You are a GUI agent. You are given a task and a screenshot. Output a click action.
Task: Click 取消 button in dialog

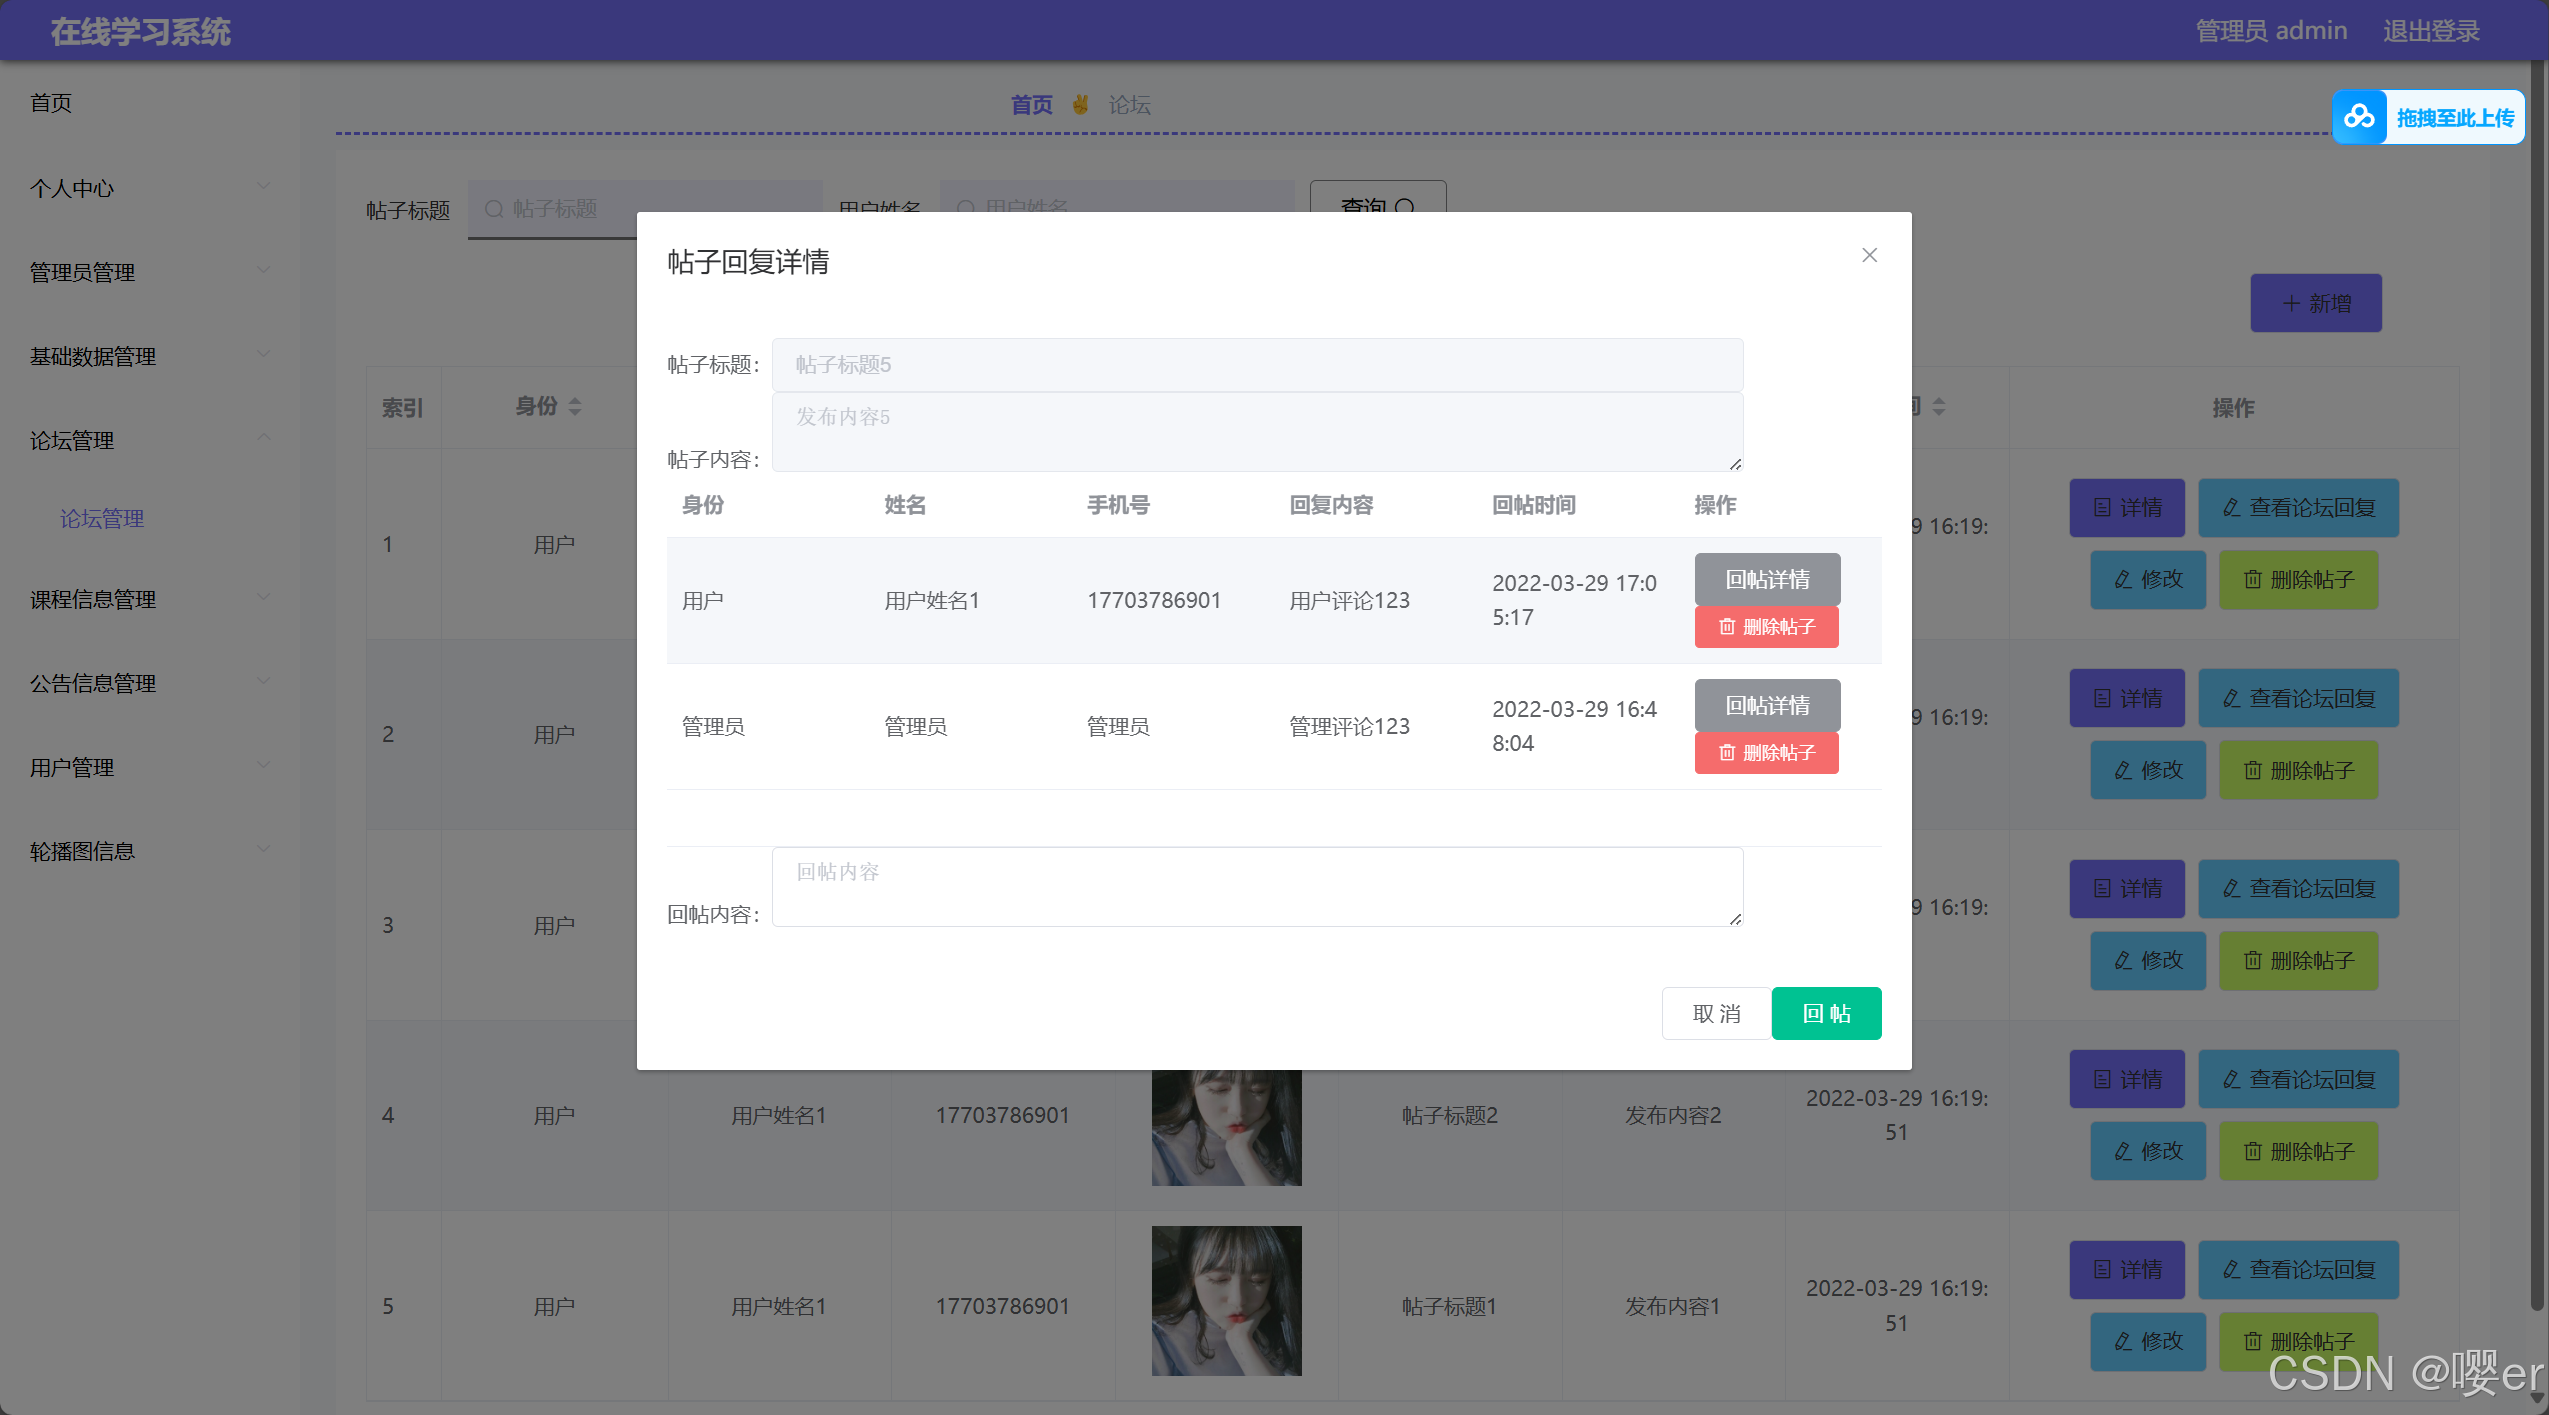click(1716, 1013)
